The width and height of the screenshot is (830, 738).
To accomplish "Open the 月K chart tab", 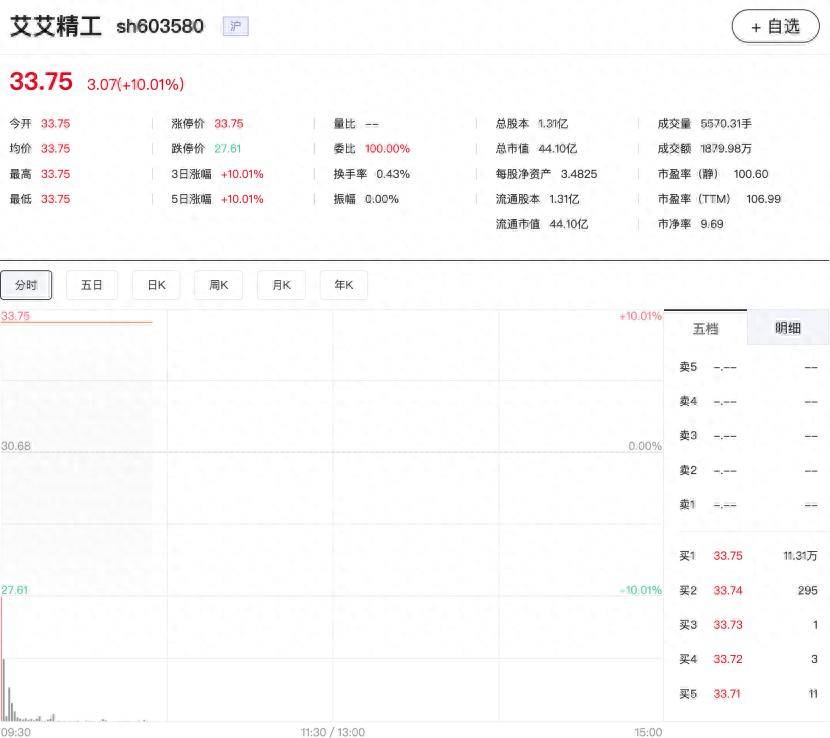I will pyautogui.click(x=282, y=285).
